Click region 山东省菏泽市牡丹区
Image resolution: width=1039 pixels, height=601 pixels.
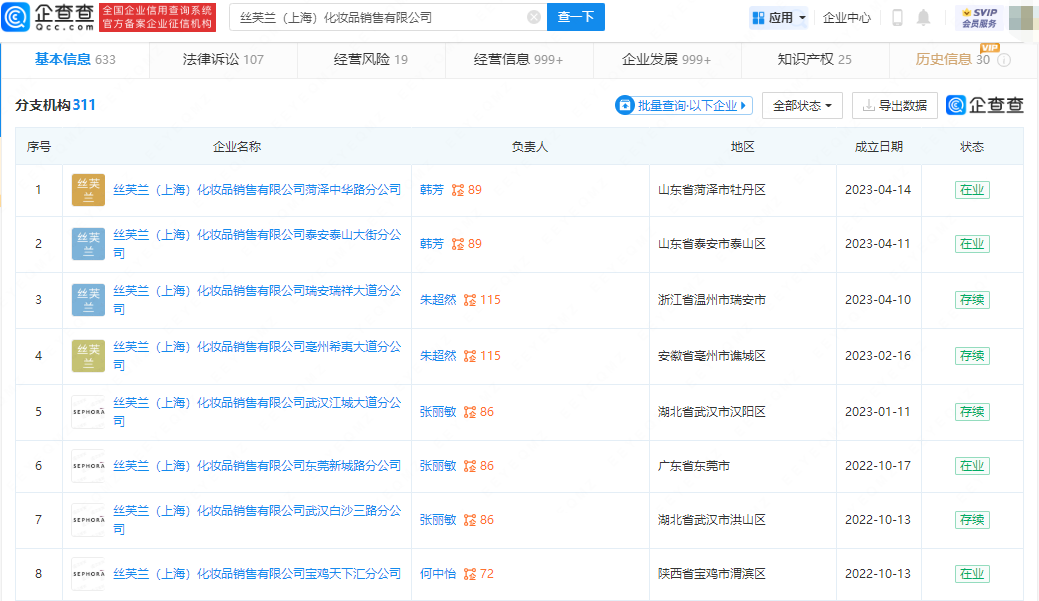[x=712, y=190]
